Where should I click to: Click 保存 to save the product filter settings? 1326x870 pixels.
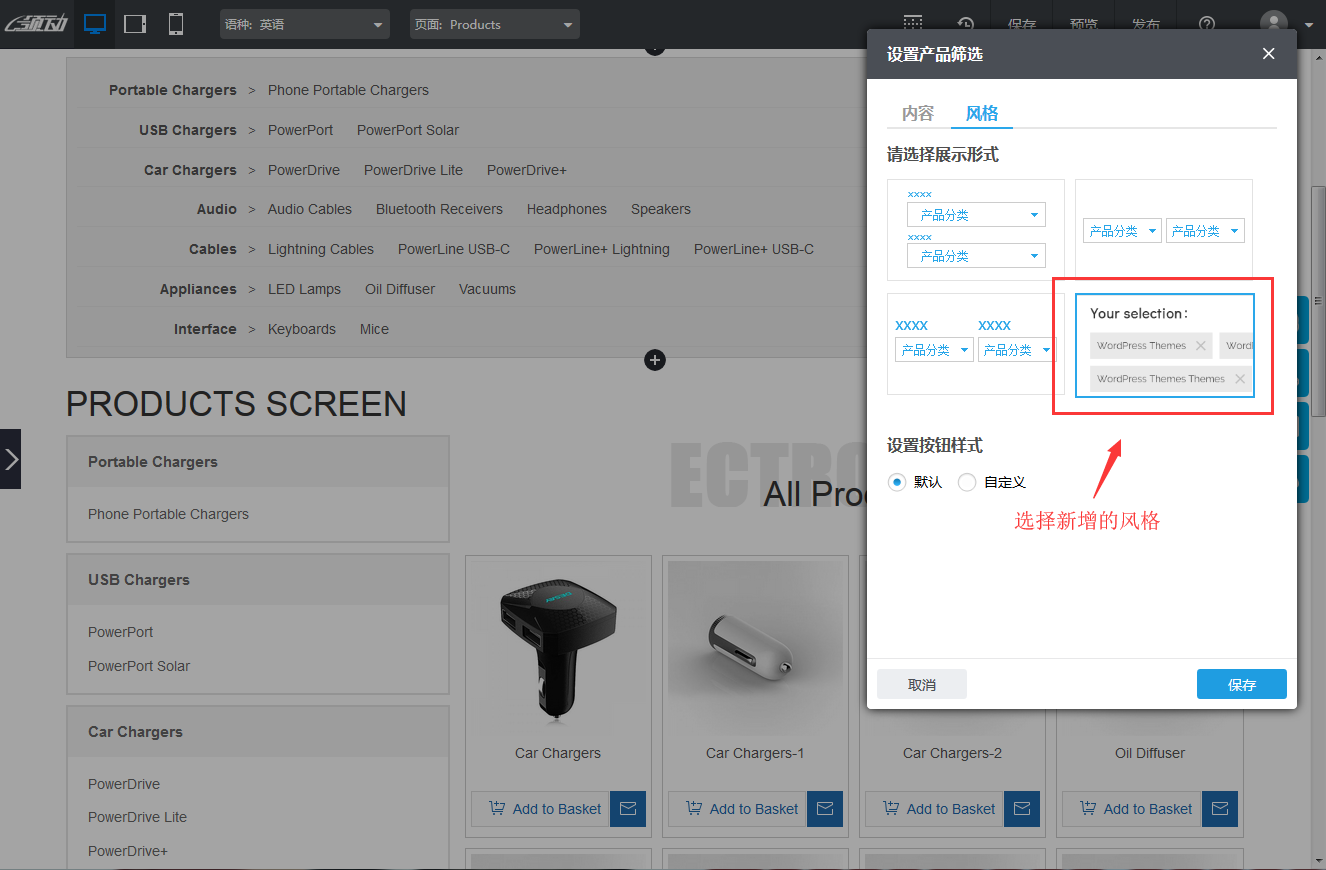tap(1241, 684)
